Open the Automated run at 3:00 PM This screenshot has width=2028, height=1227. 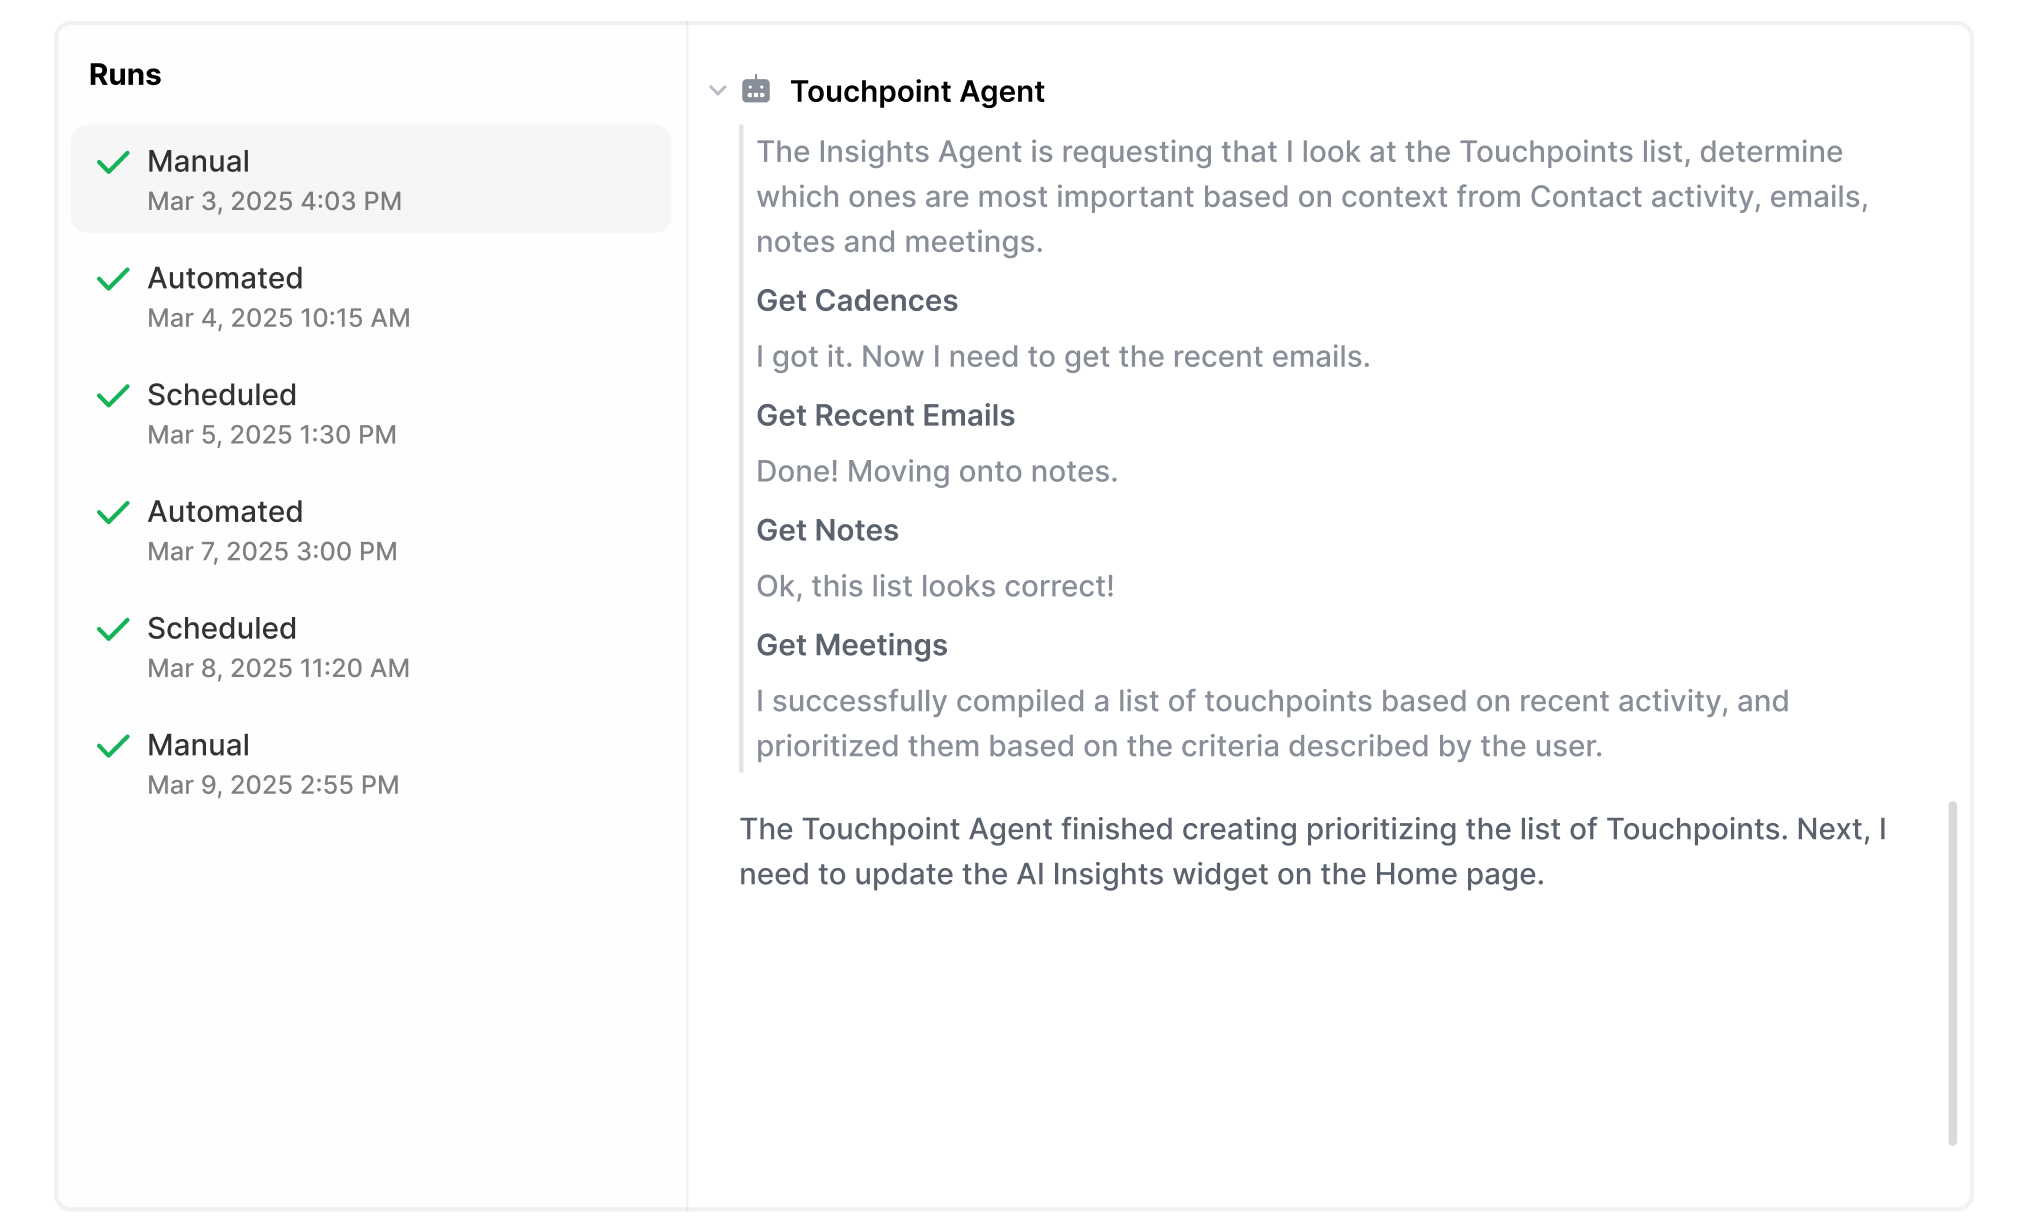tap(370, 531)
